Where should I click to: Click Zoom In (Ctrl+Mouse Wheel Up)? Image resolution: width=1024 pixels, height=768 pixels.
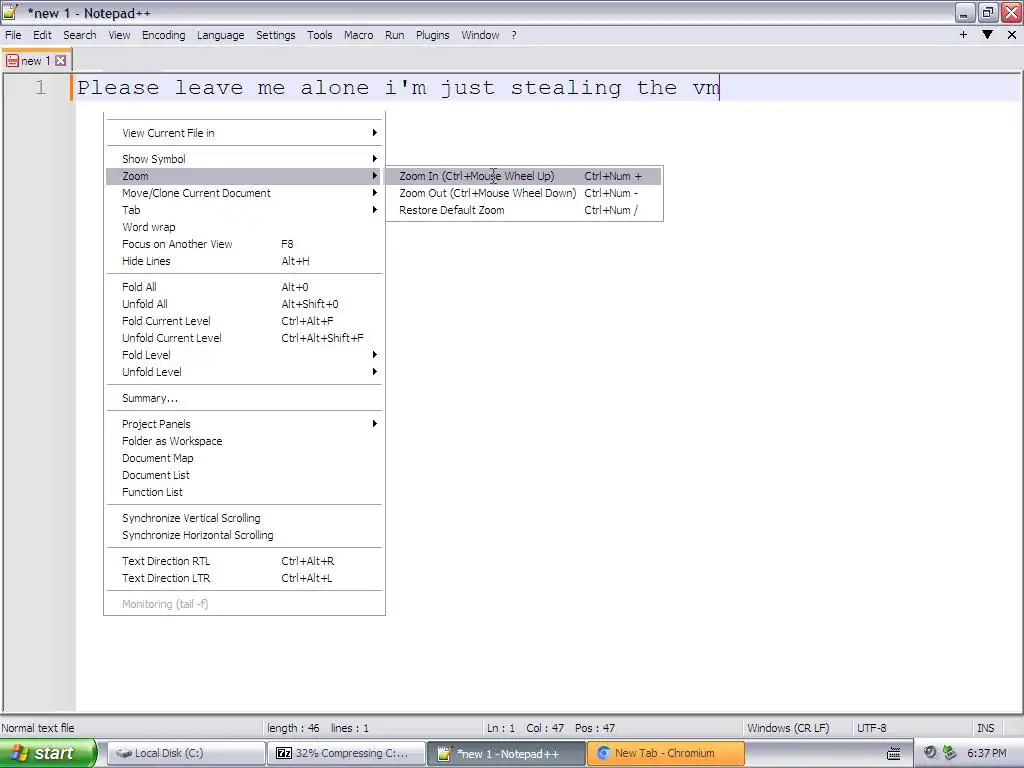(524, 176)
